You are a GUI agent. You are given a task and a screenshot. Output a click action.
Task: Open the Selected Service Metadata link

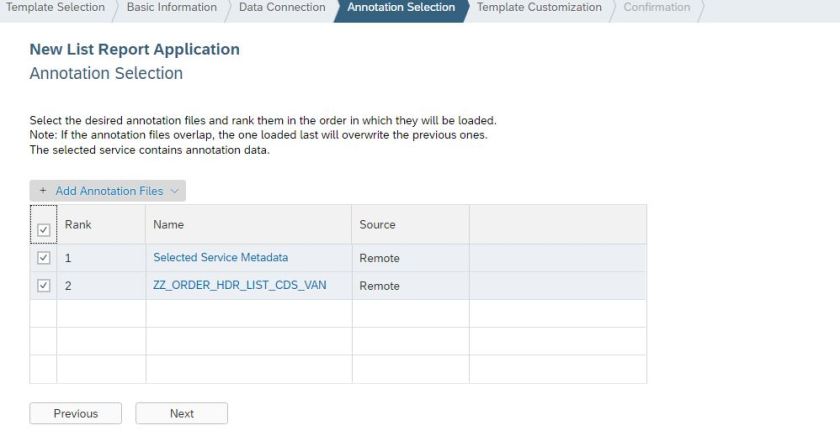point(220,258)
